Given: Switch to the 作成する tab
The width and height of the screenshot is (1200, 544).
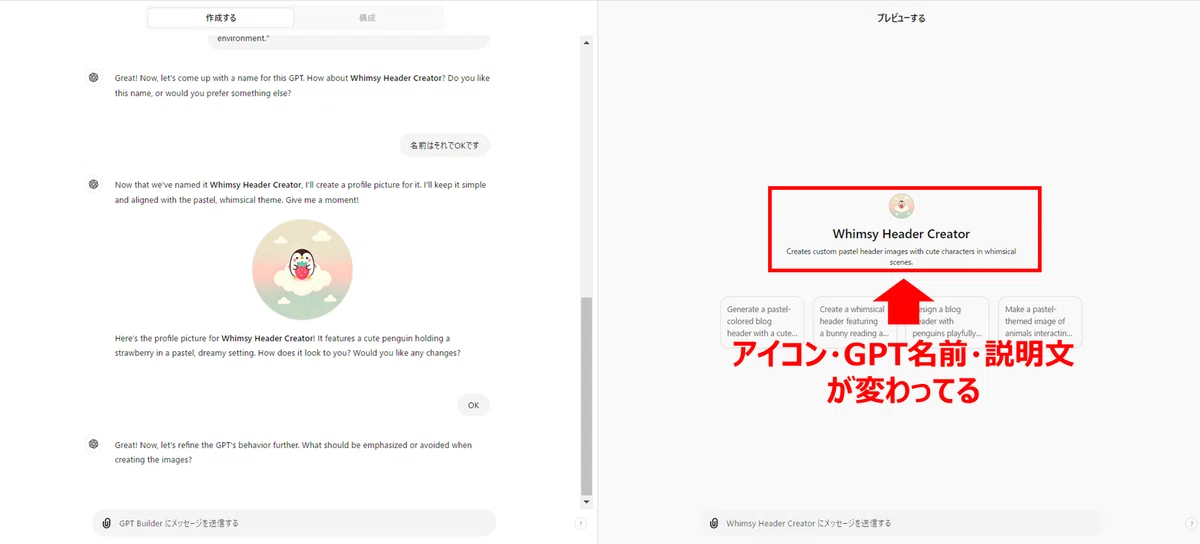Looking at the screenshot, I should pyautogui.click(x=221, y=18).
